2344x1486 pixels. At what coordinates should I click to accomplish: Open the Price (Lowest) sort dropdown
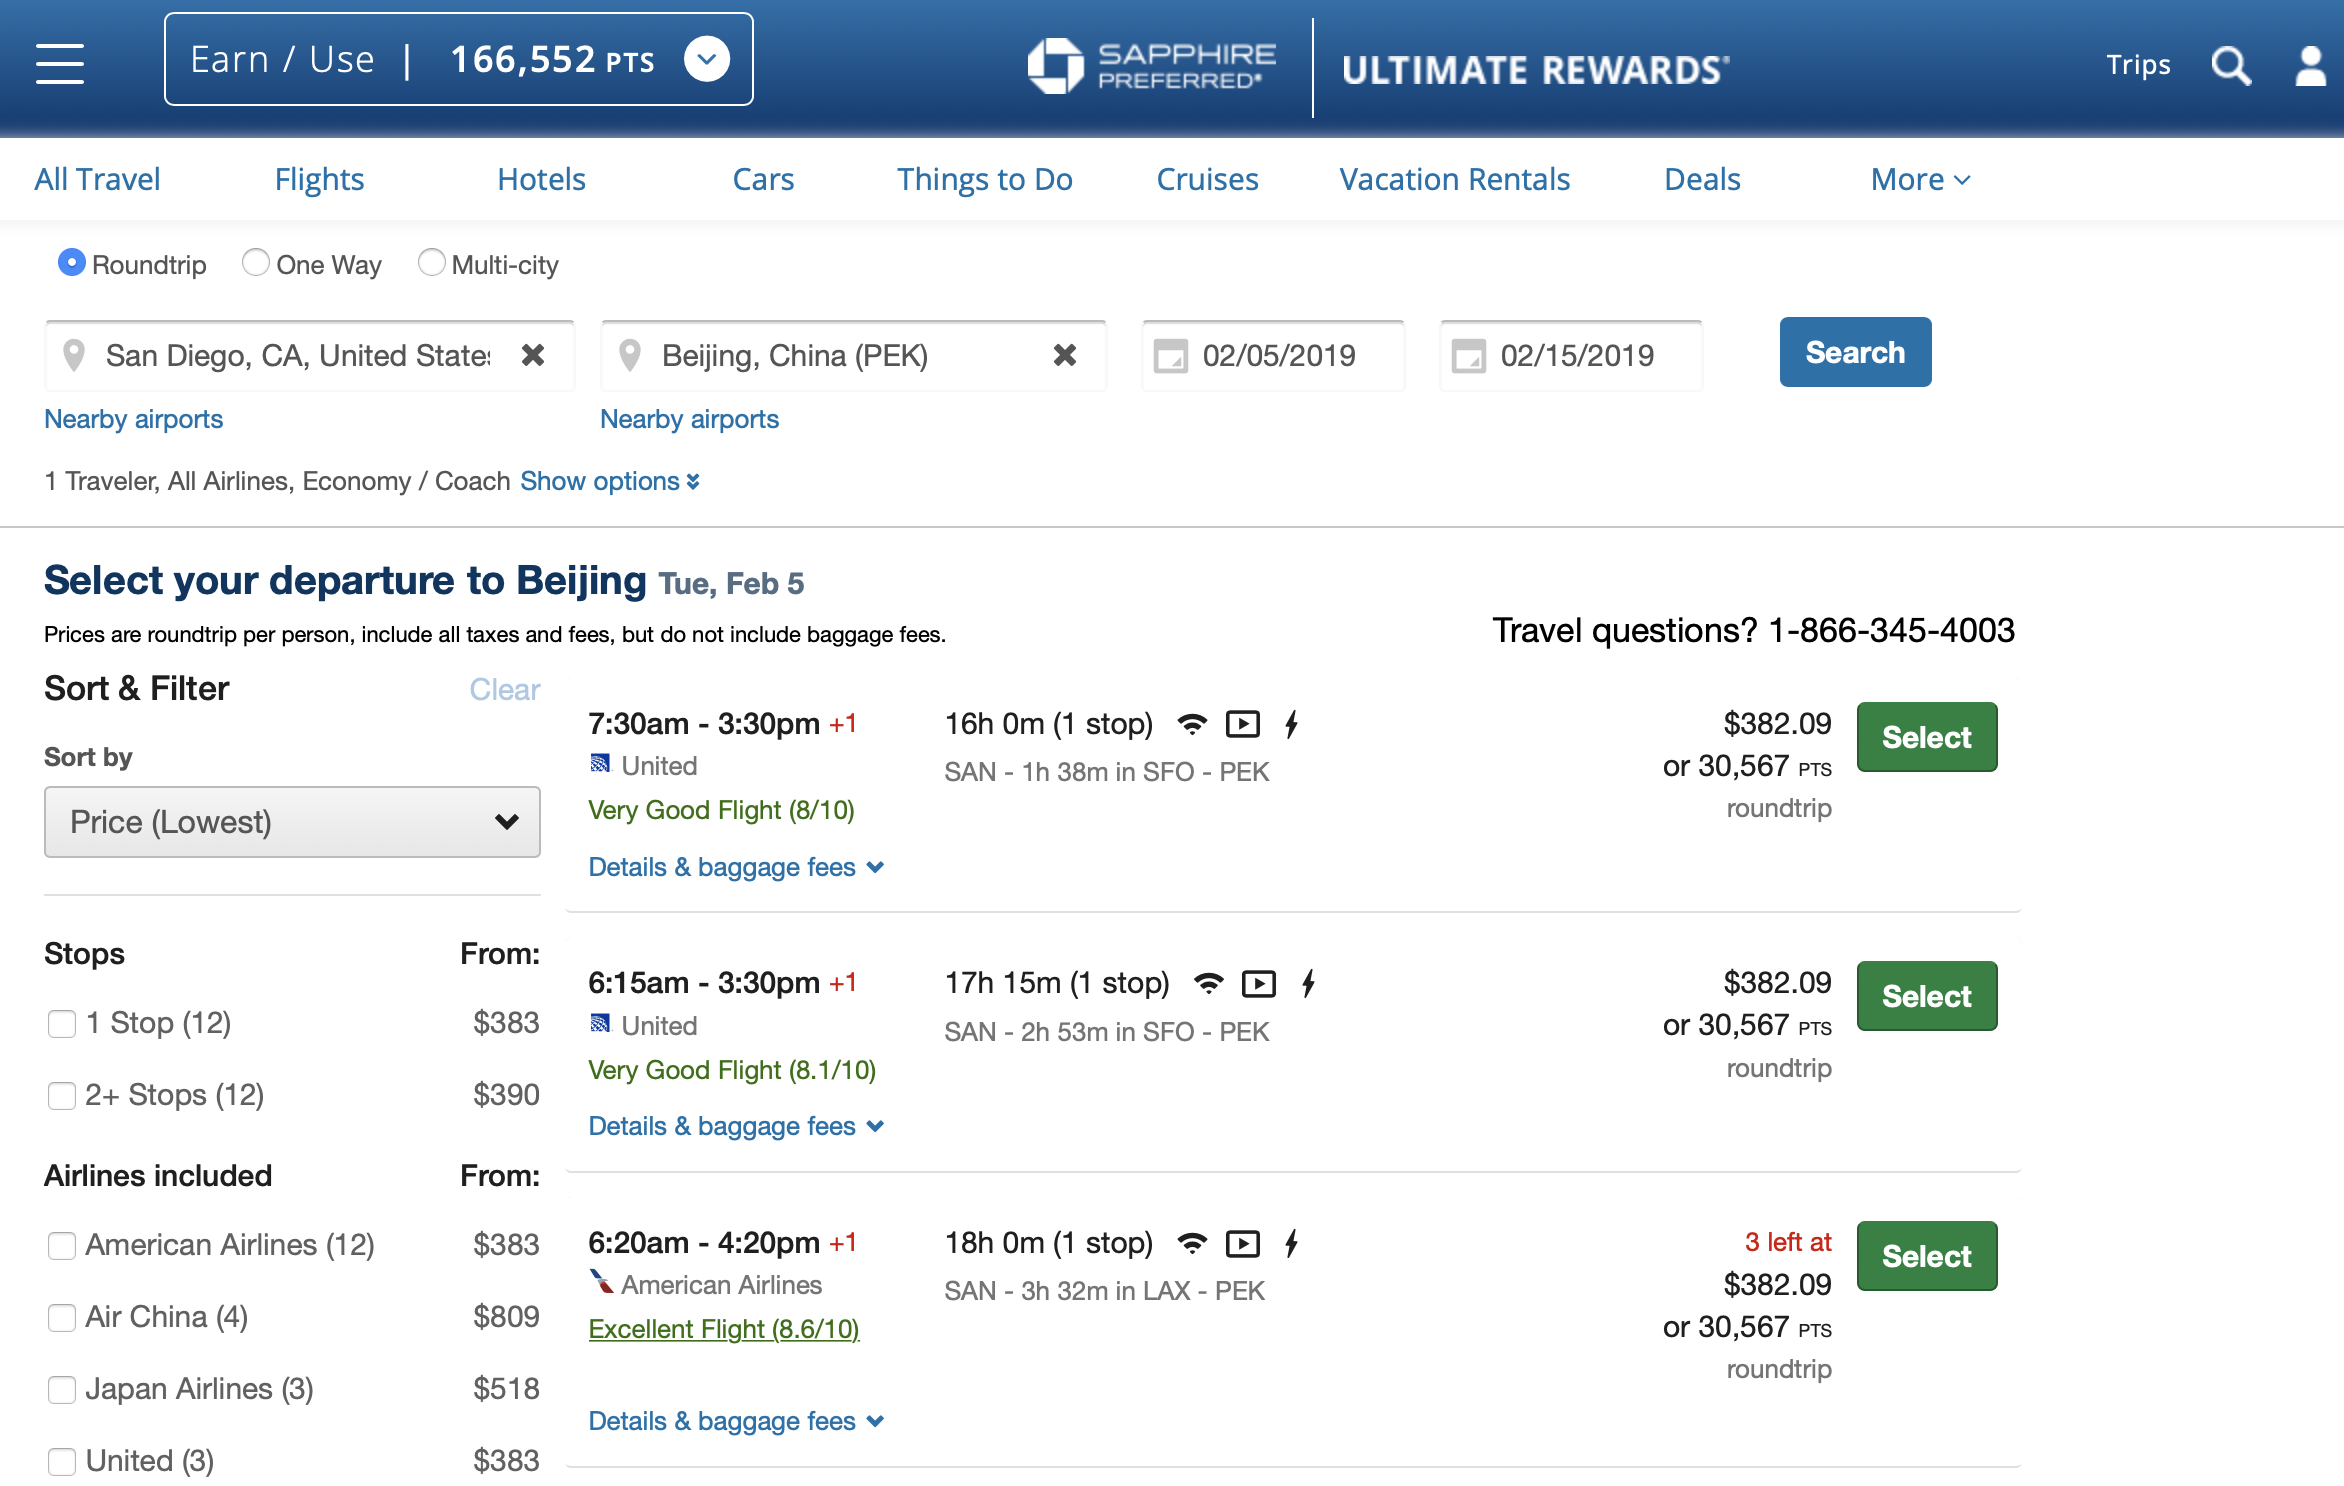[292, 822]
